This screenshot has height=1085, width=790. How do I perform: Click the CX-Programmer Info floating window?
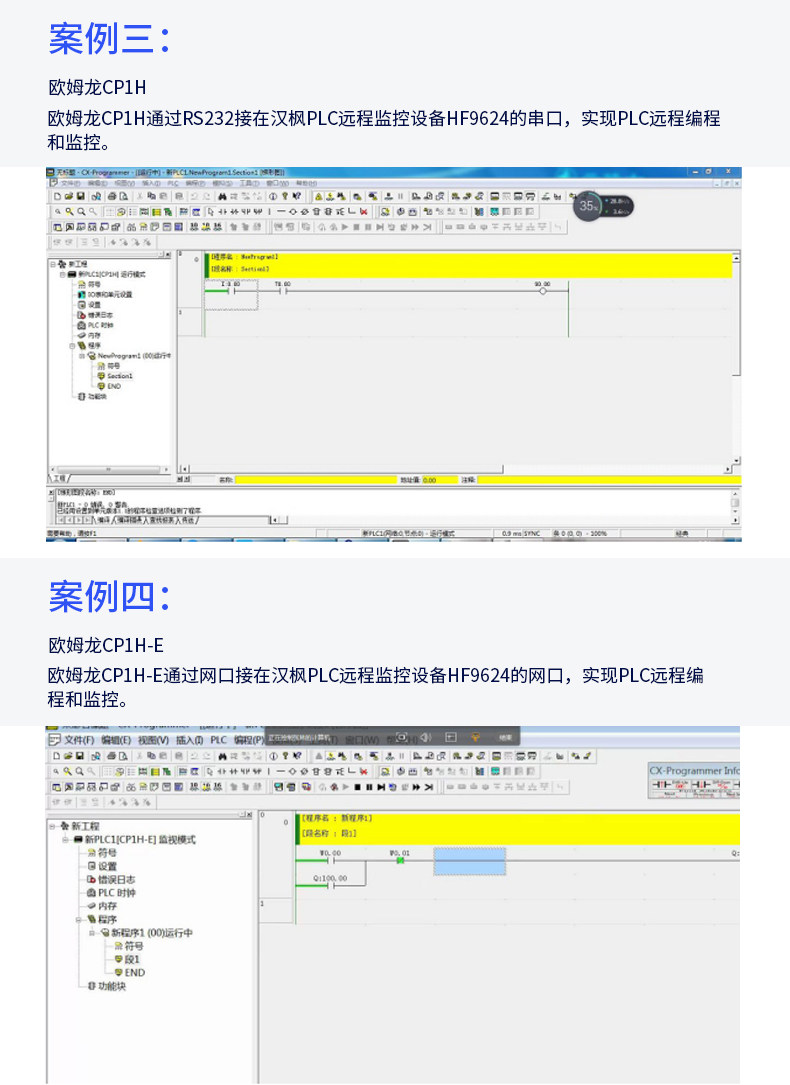coord(694,781)
